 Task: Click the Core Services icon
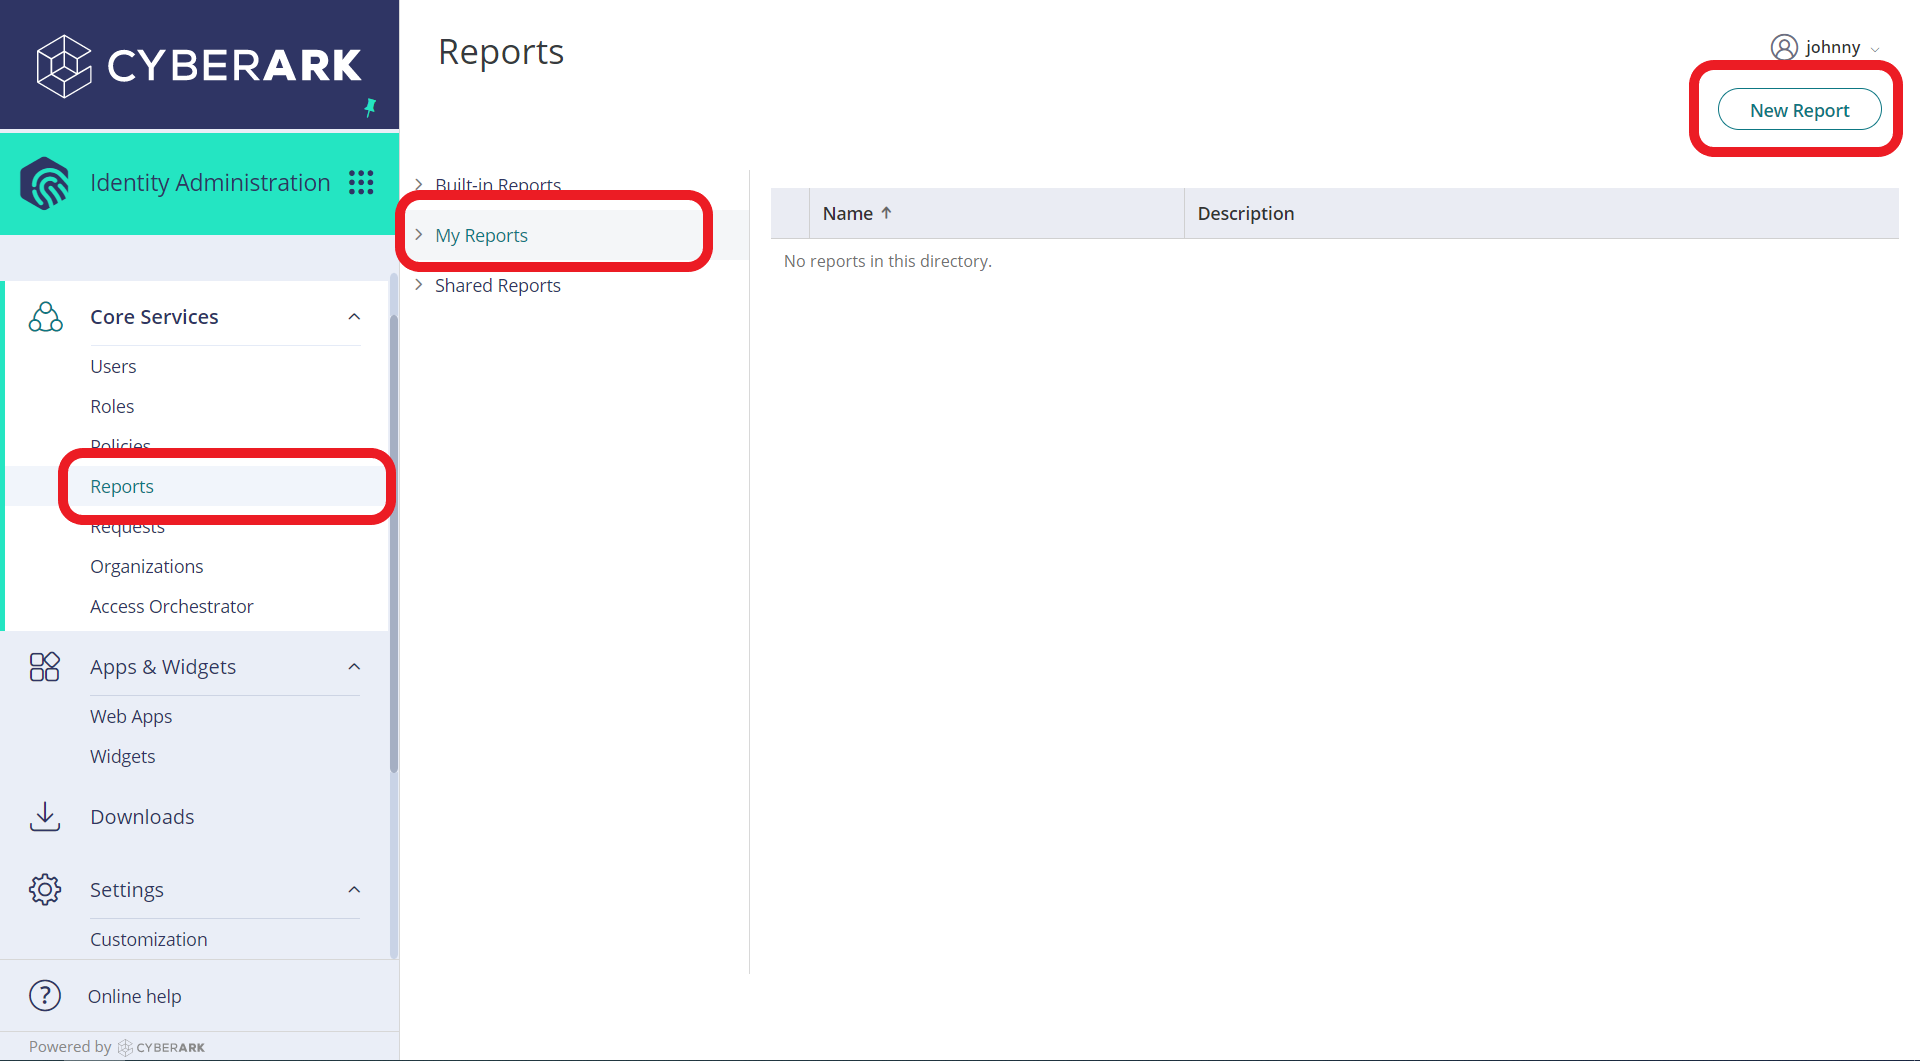coord(45,316)
